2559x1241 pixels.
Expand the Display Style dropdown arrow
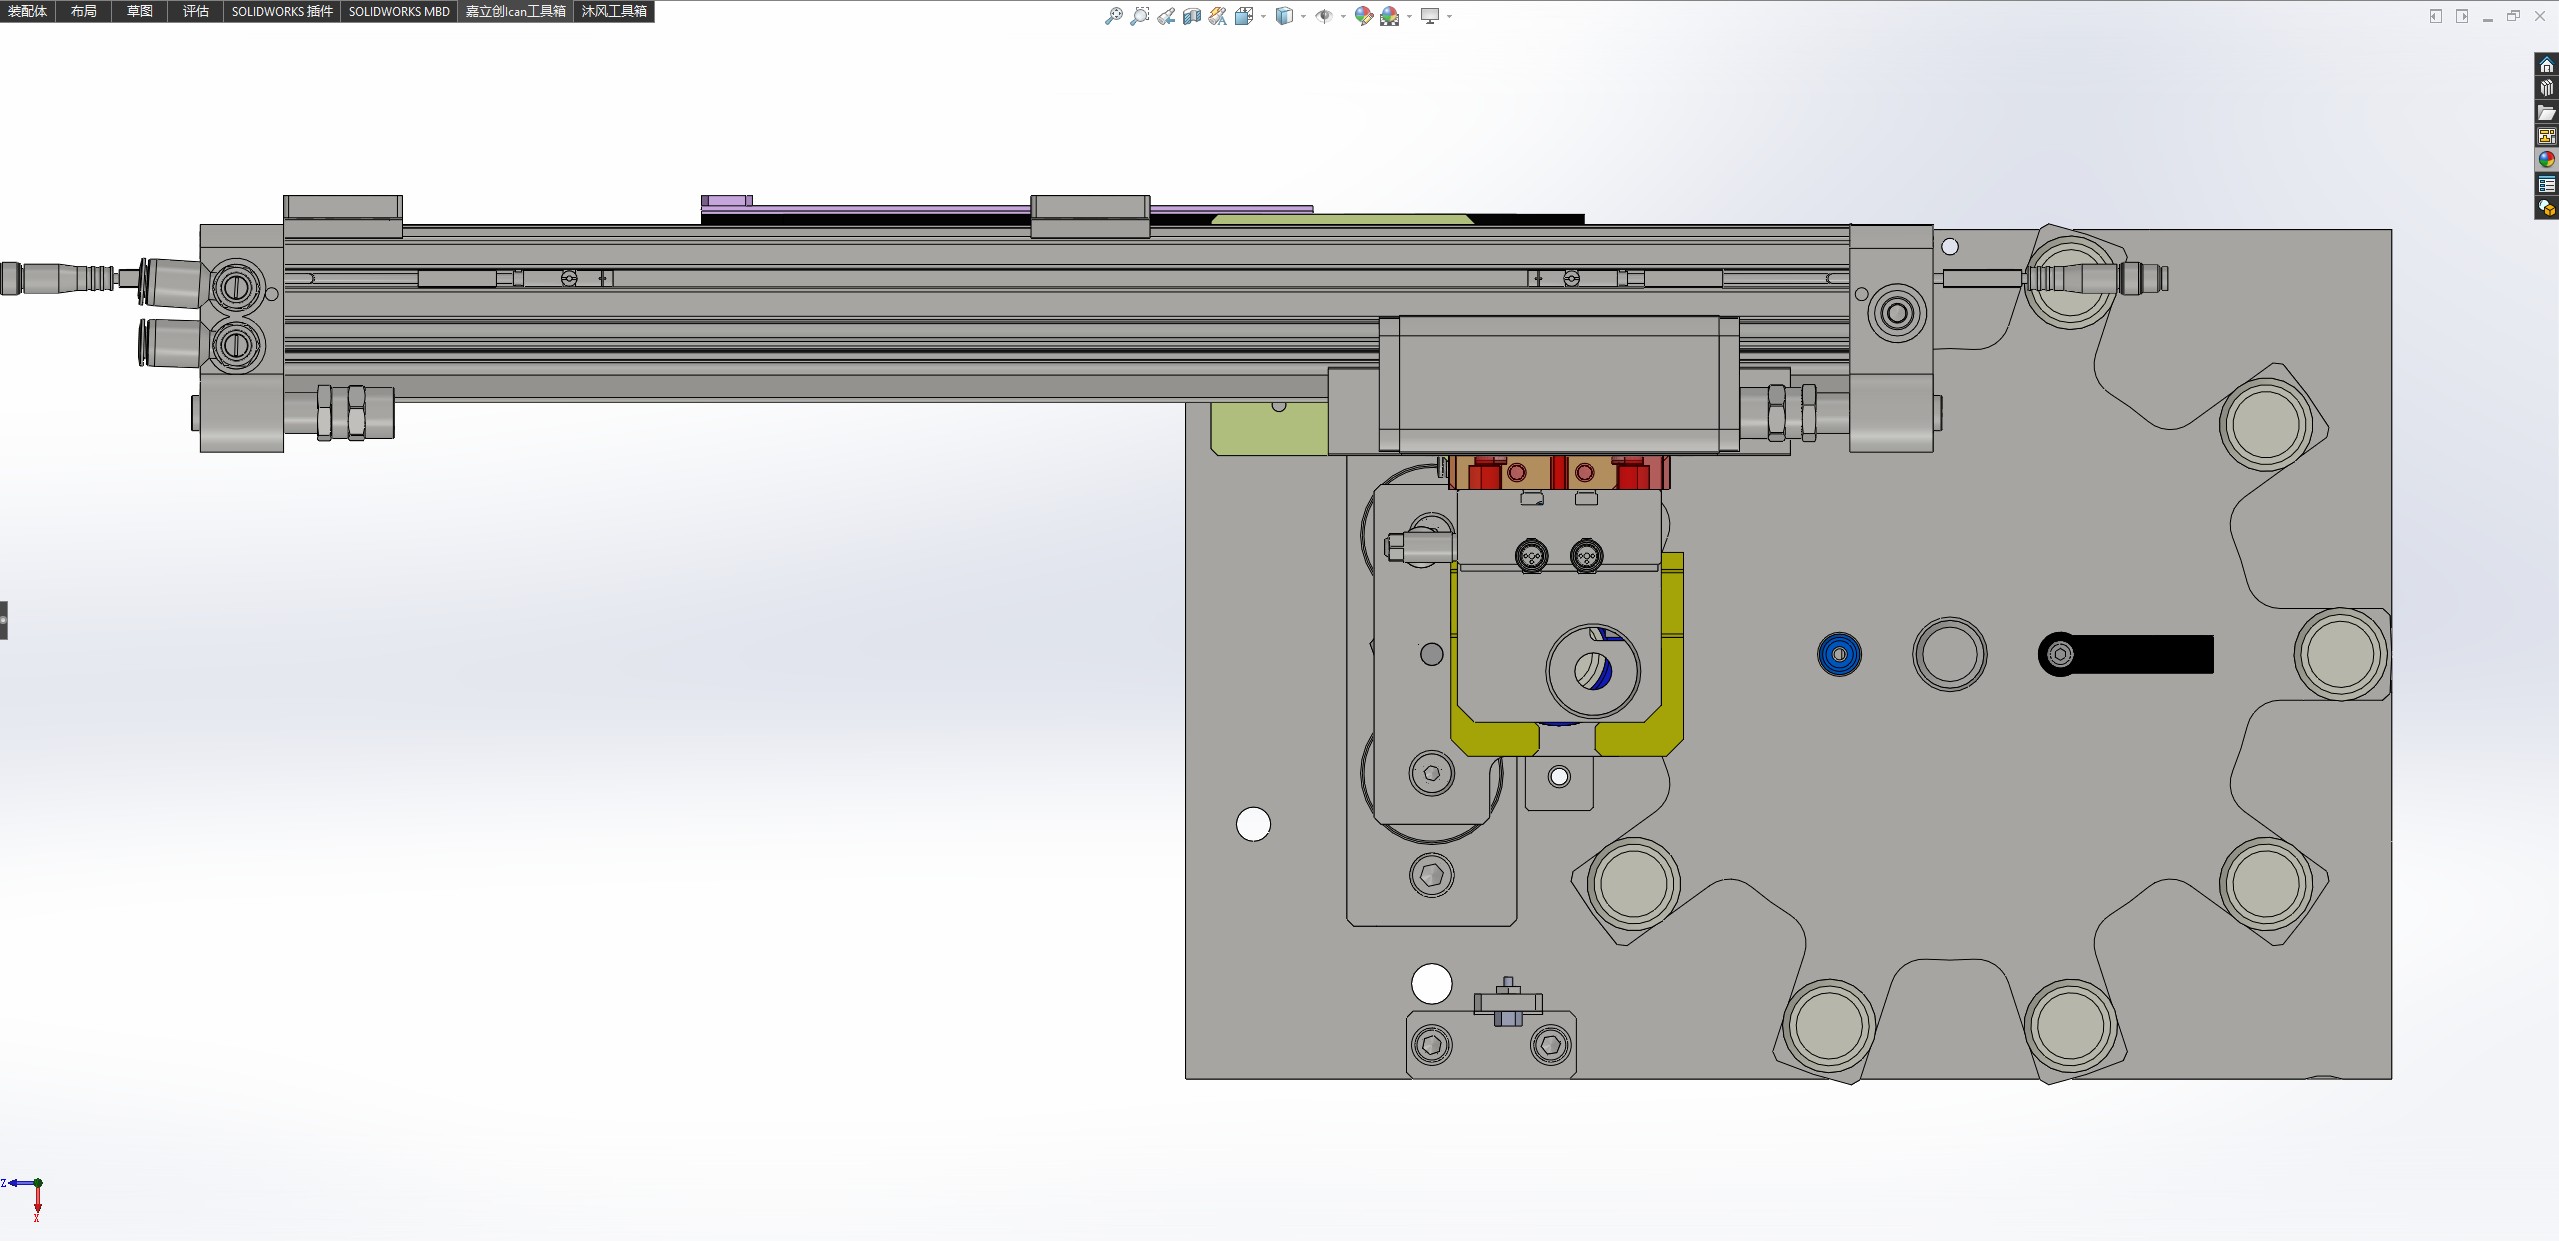1303,16
